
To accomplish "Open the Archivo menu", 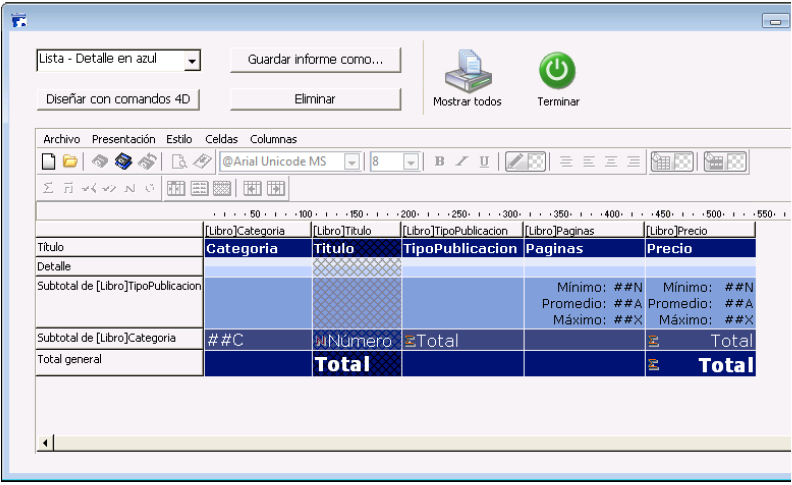I will pyautogui.click(x=61, y=139).
